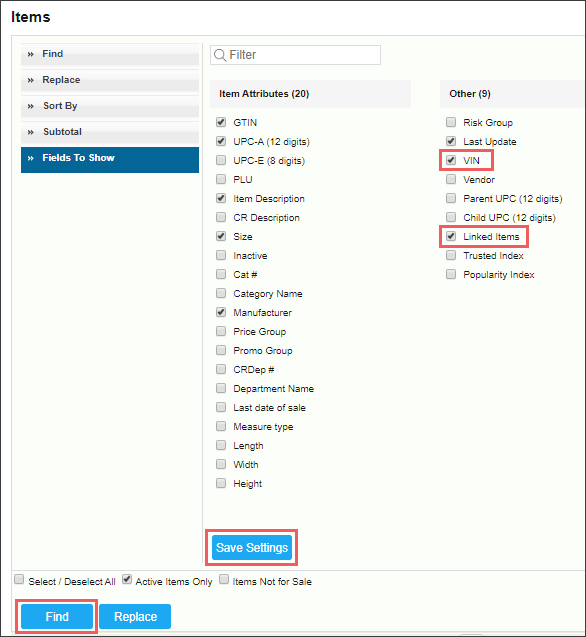Open the Sort By section
The height and width of the screenshot is (637, 586).
click(110, 106)
